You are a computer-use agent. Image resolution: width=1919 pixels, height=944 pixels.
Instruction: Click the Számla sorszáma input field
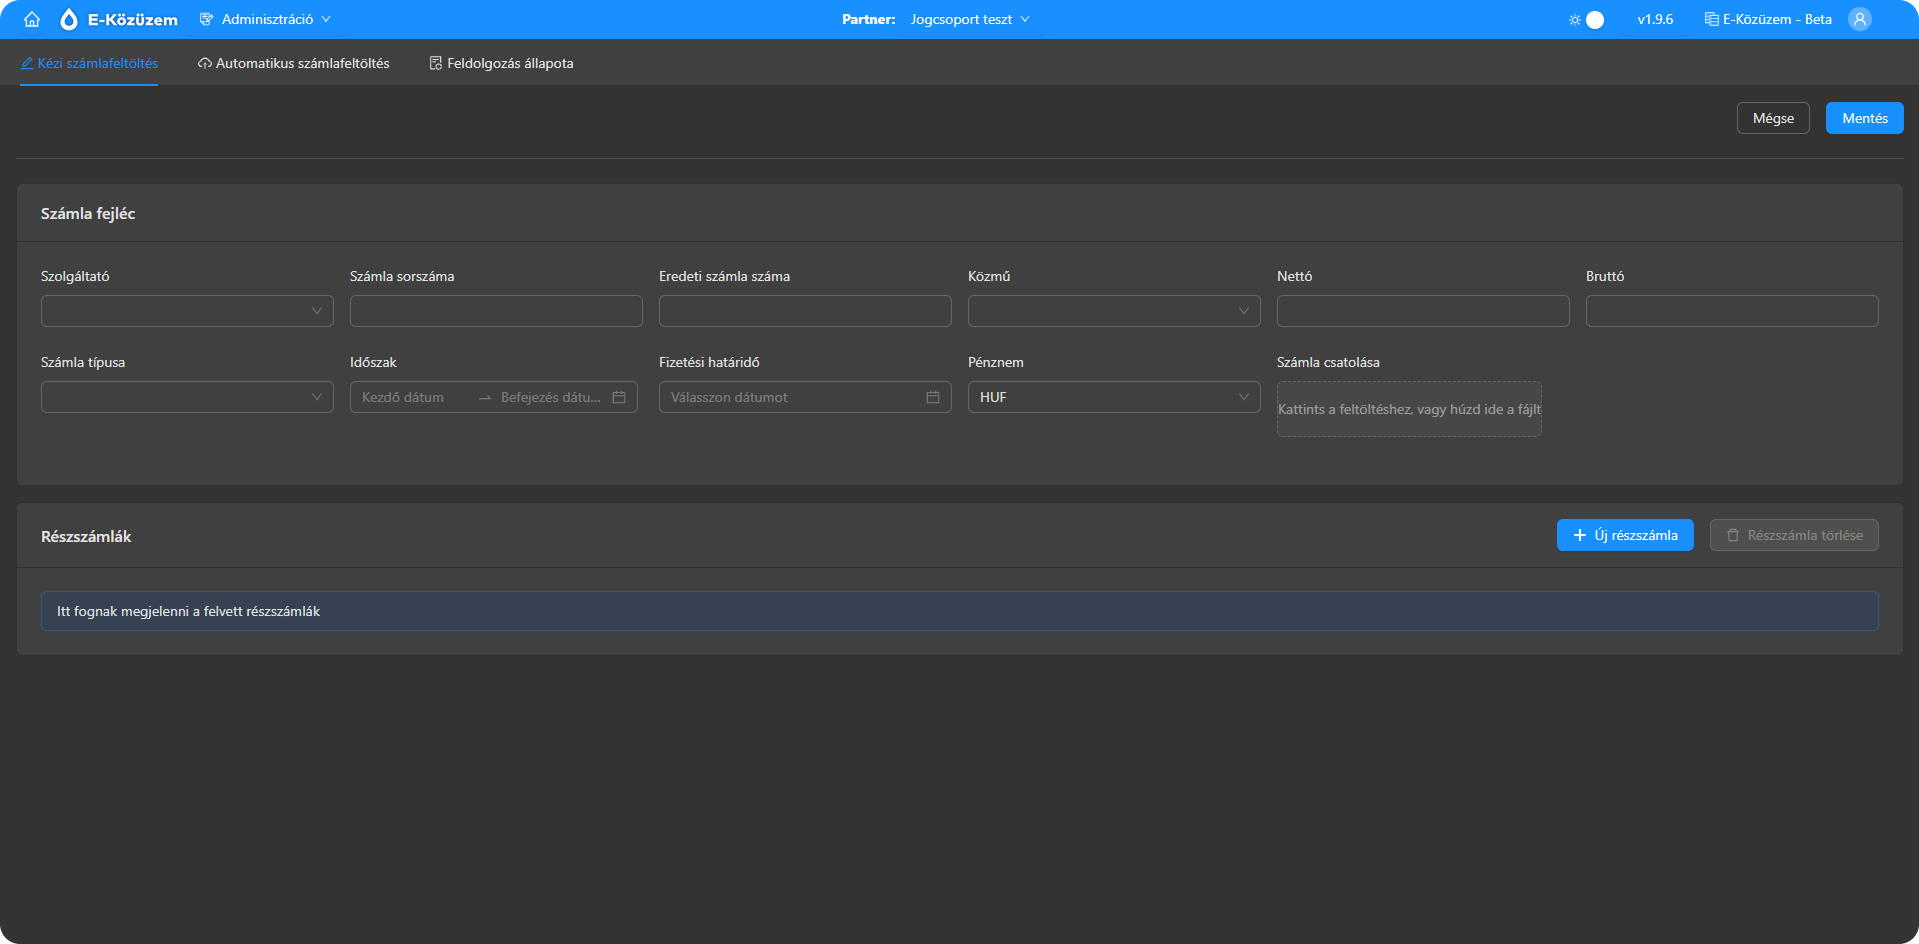click(496, 311)
